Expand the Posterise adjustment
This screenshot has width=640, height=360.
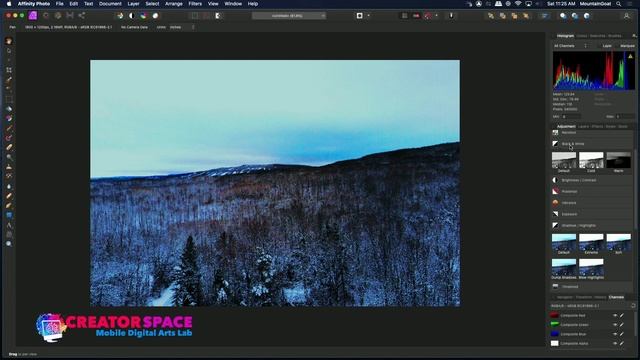coord(591,191)
